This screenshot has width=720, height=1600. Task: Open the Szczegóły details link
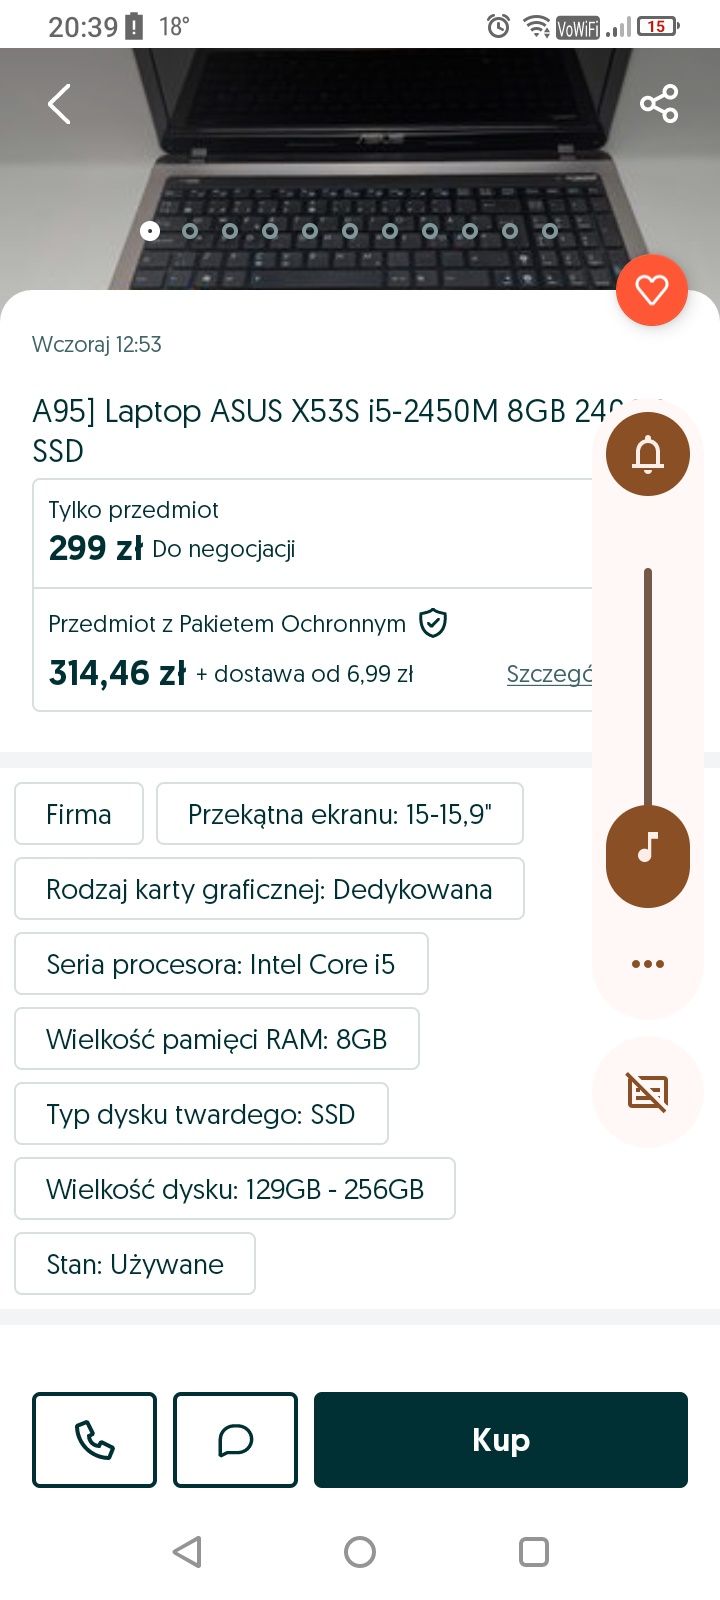tap(548, 674)
